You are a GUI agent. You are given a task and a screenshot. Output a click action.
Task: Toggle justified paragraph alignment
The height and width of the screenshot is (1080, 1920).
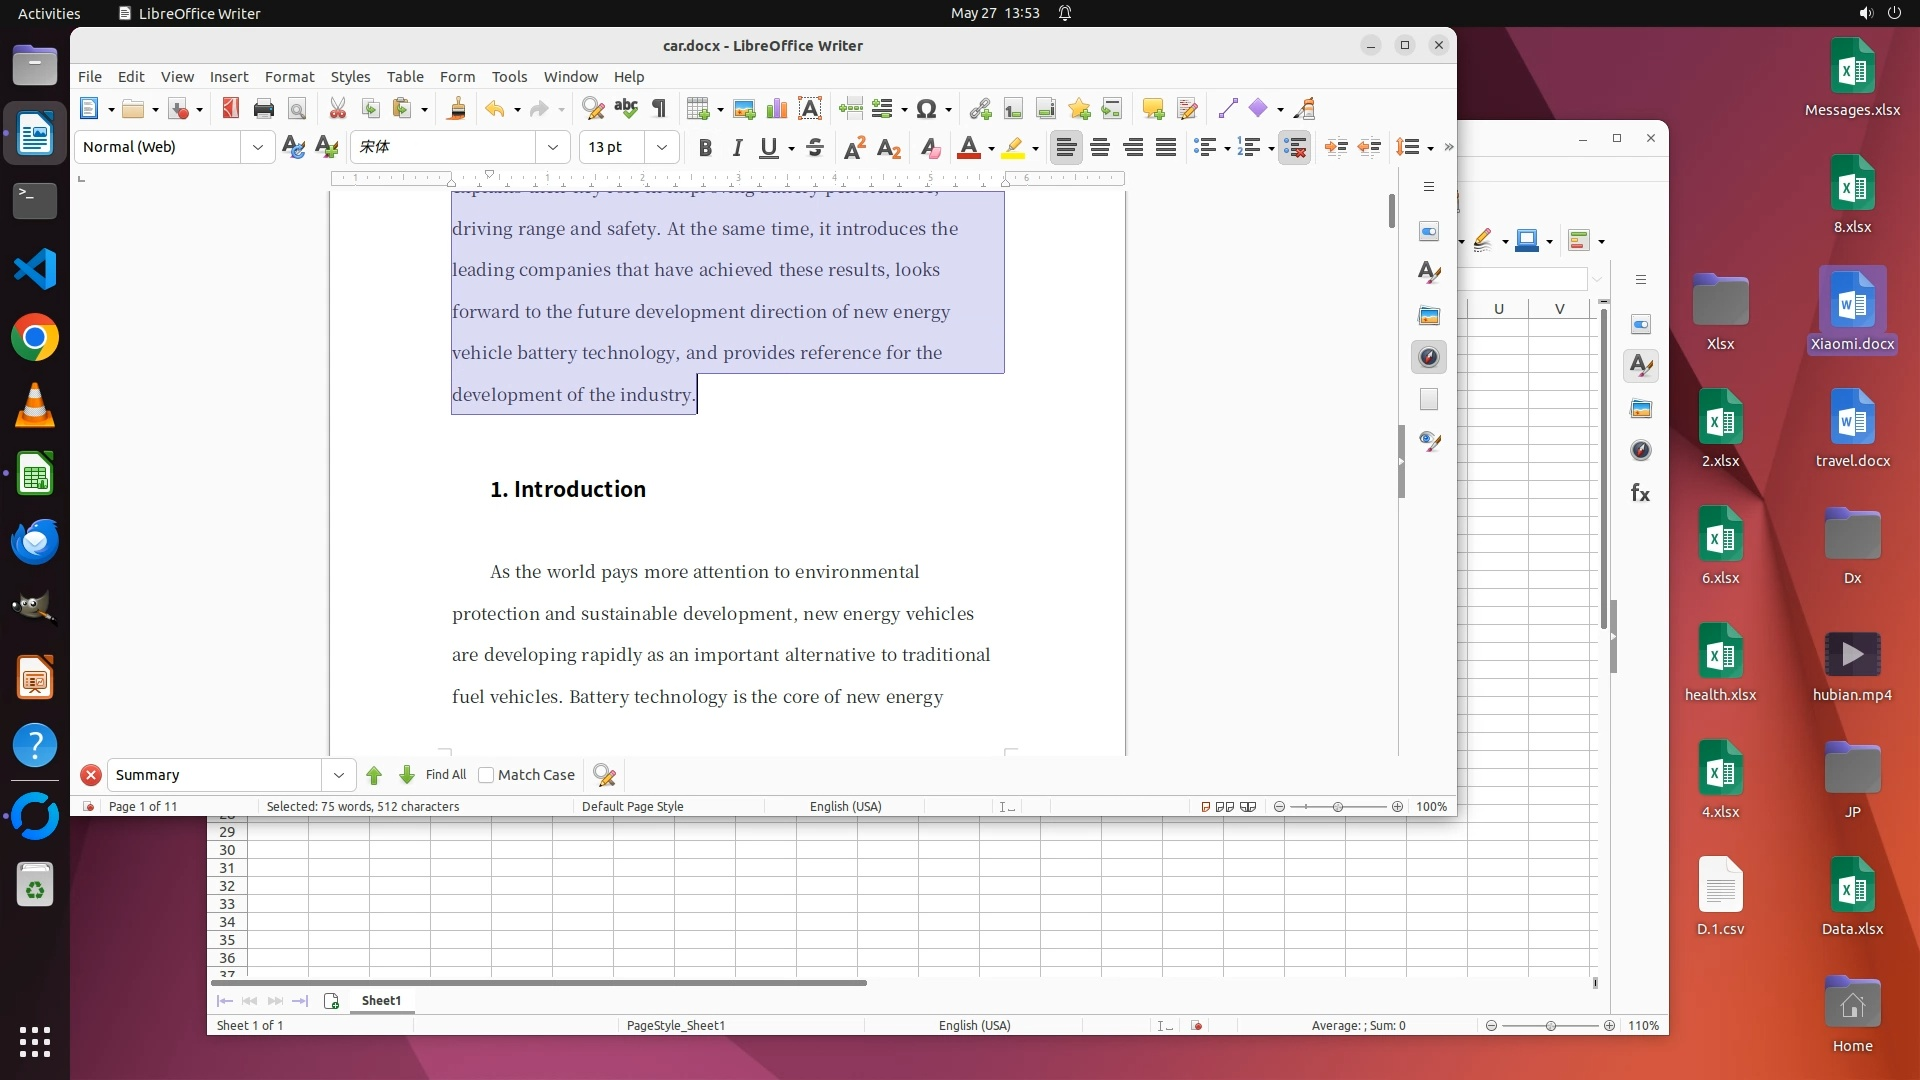tap(1166, 148)
